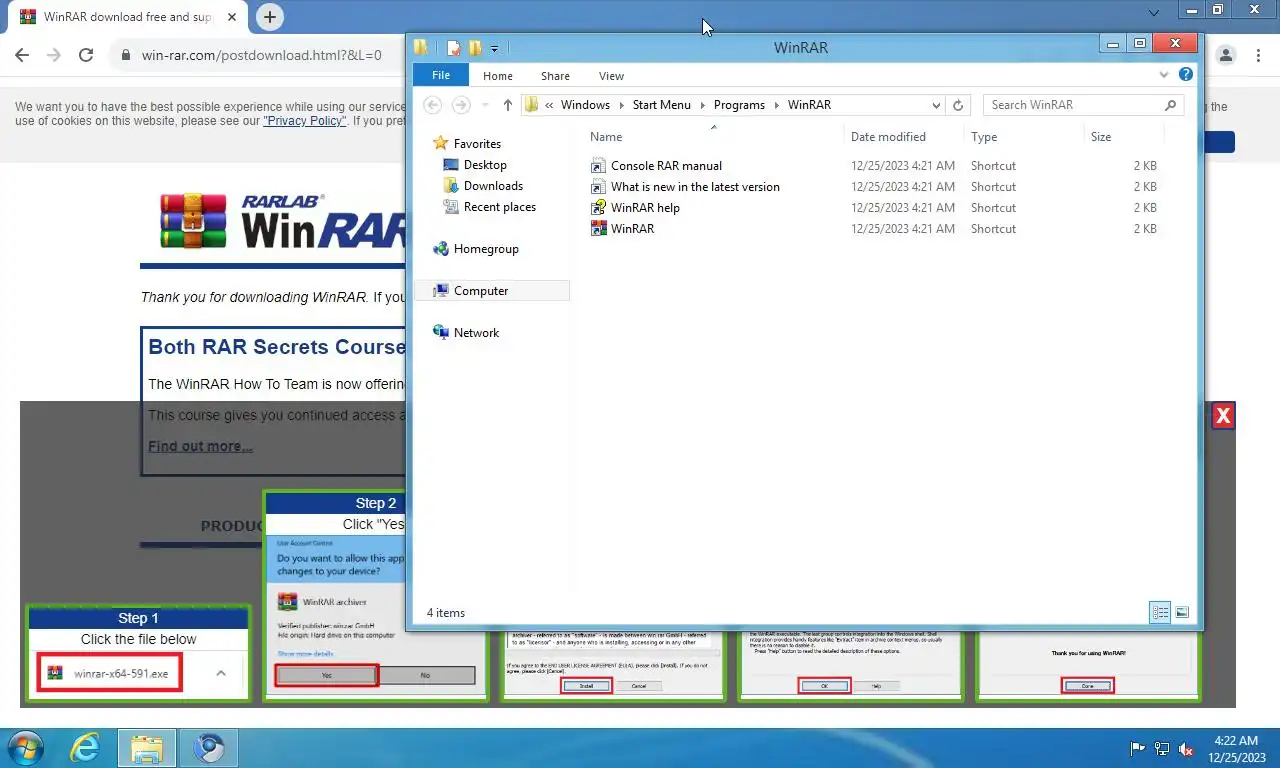Open Downloads in the Favorites list

[493, 186]
